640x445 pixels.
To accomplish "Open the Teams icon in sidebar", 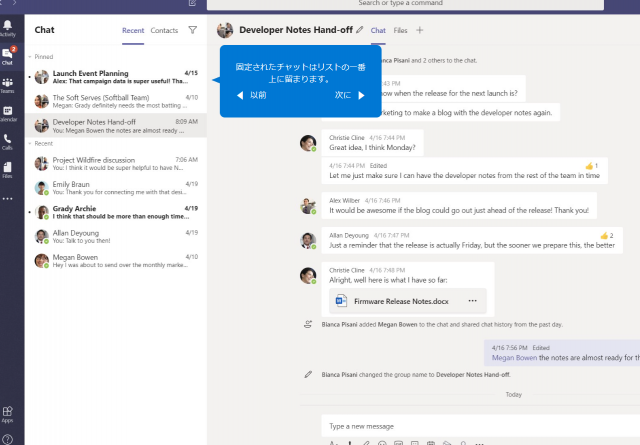I will point(7,85).
